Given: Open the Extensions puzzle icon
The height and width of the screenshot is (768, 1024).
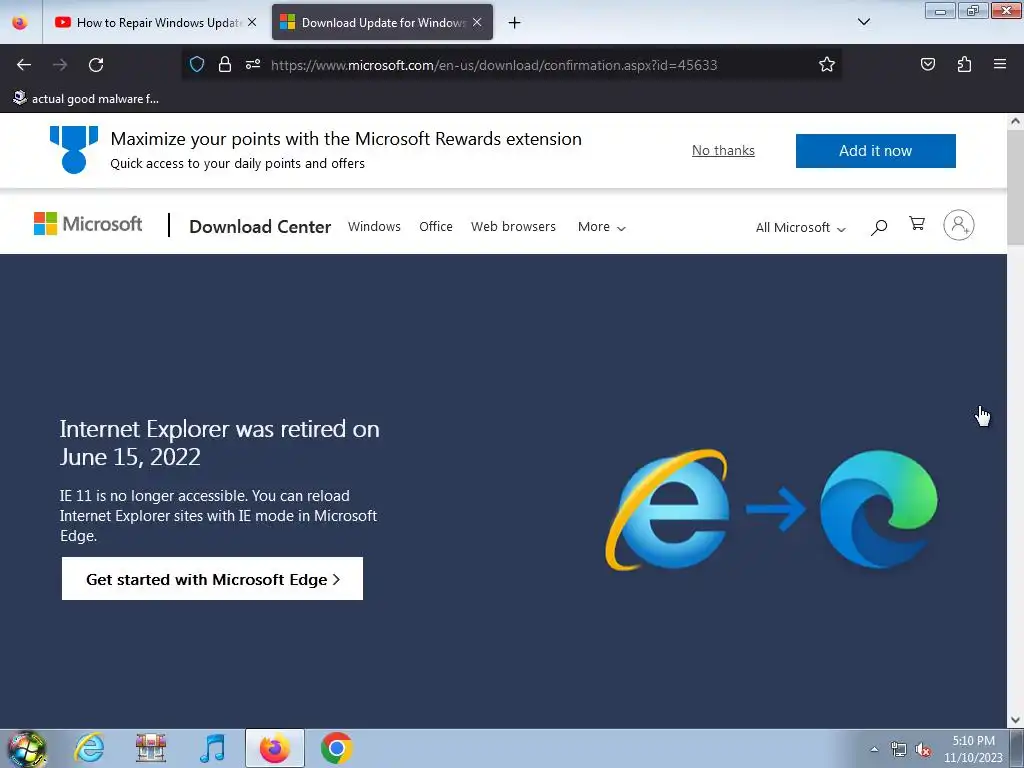Looking at the screenshot, I should pos(964,64).
